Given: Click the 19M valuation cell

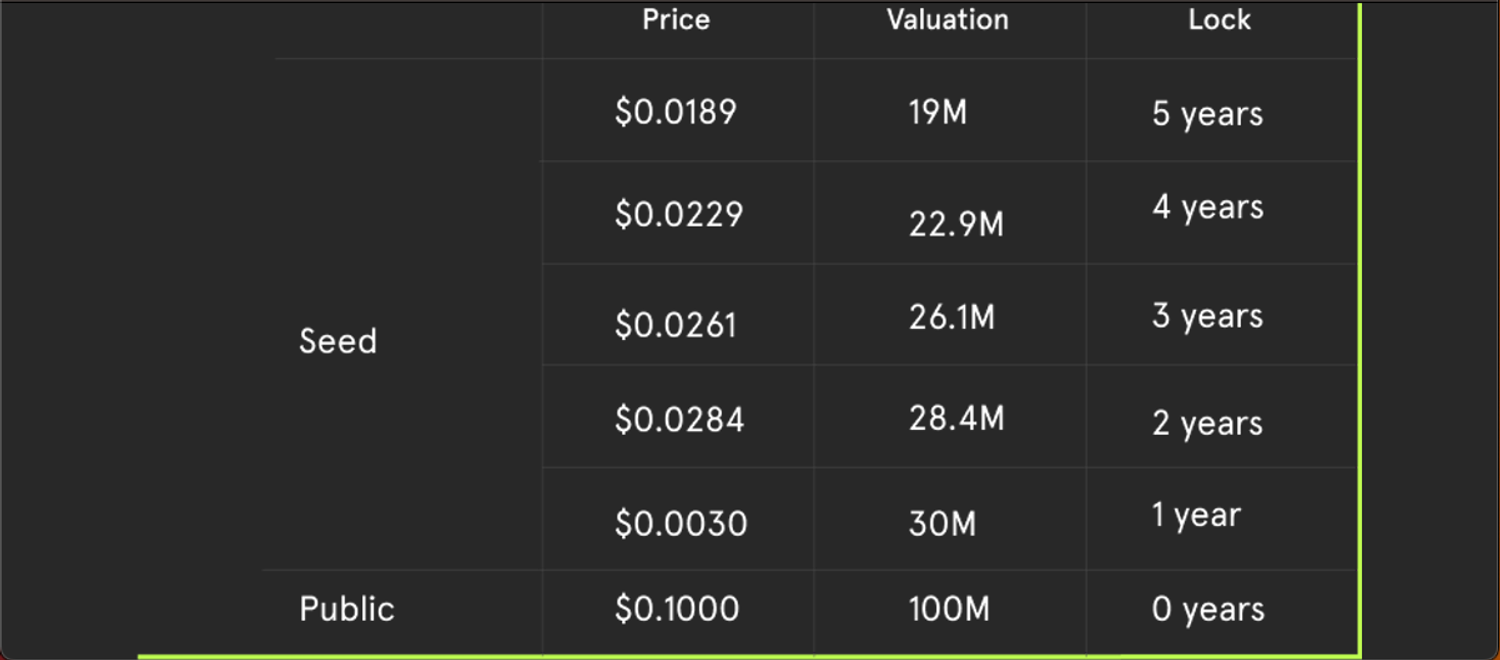Looking at the screenshot, I should pos(938,111).
